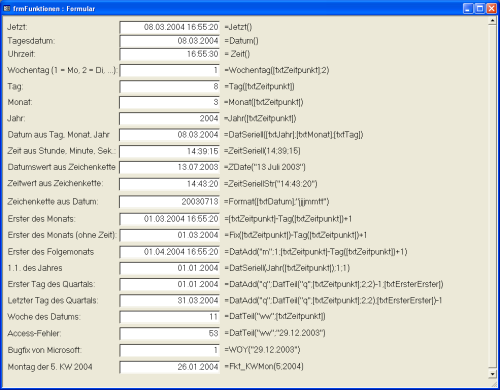This screenshot has width=500, height=390.
Task: Click the =DatTeil("ww";"29.12.2003") formula
Action: (x=275, y=333)
